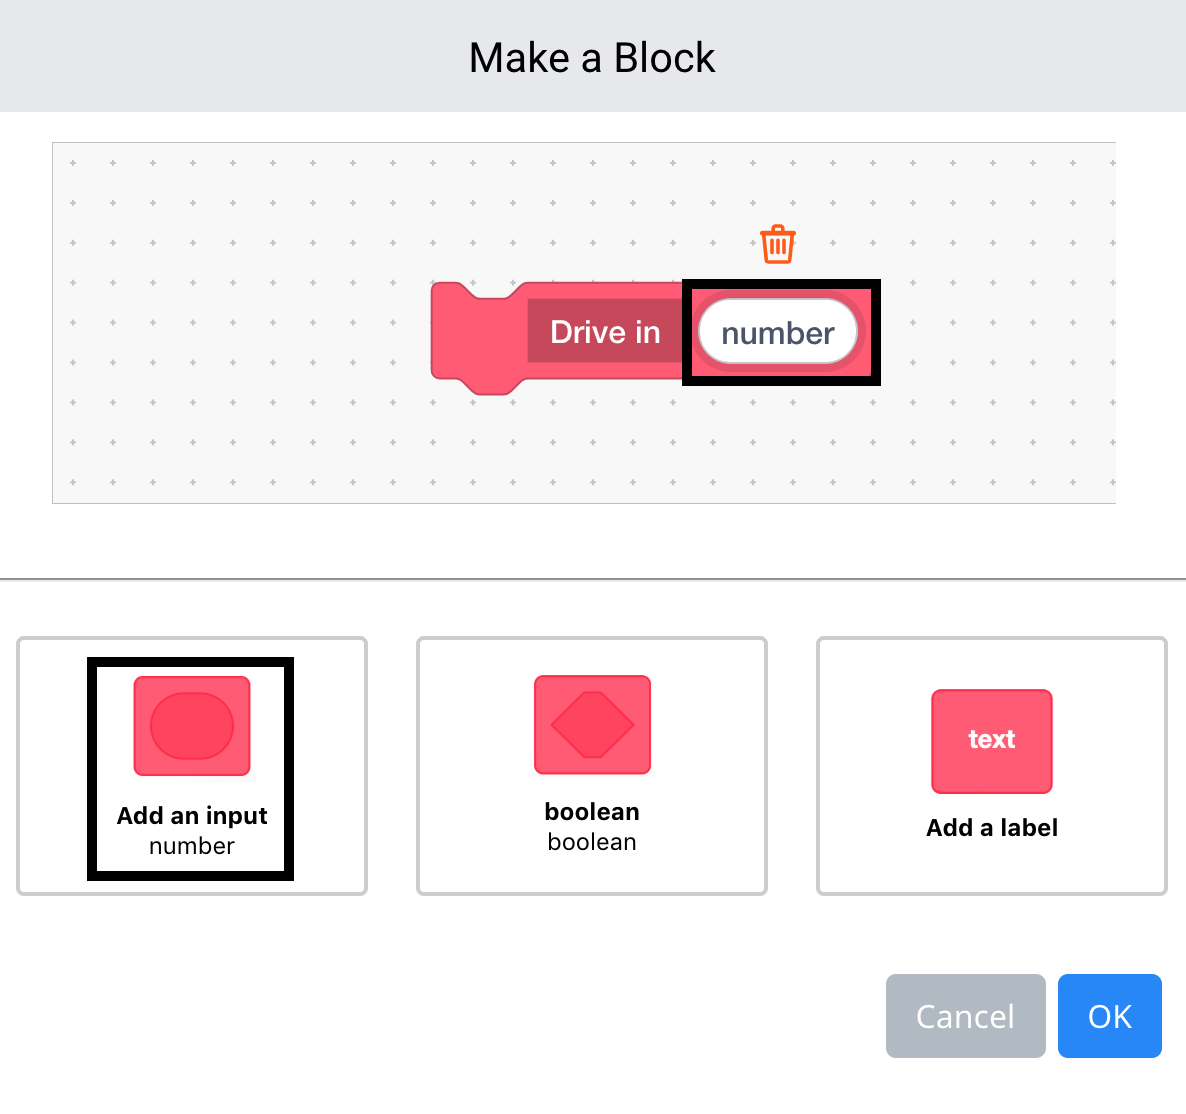
Task: Click Cancel to dismiss the dialog
Action: pyautogui.click(x=964, y=1016)
